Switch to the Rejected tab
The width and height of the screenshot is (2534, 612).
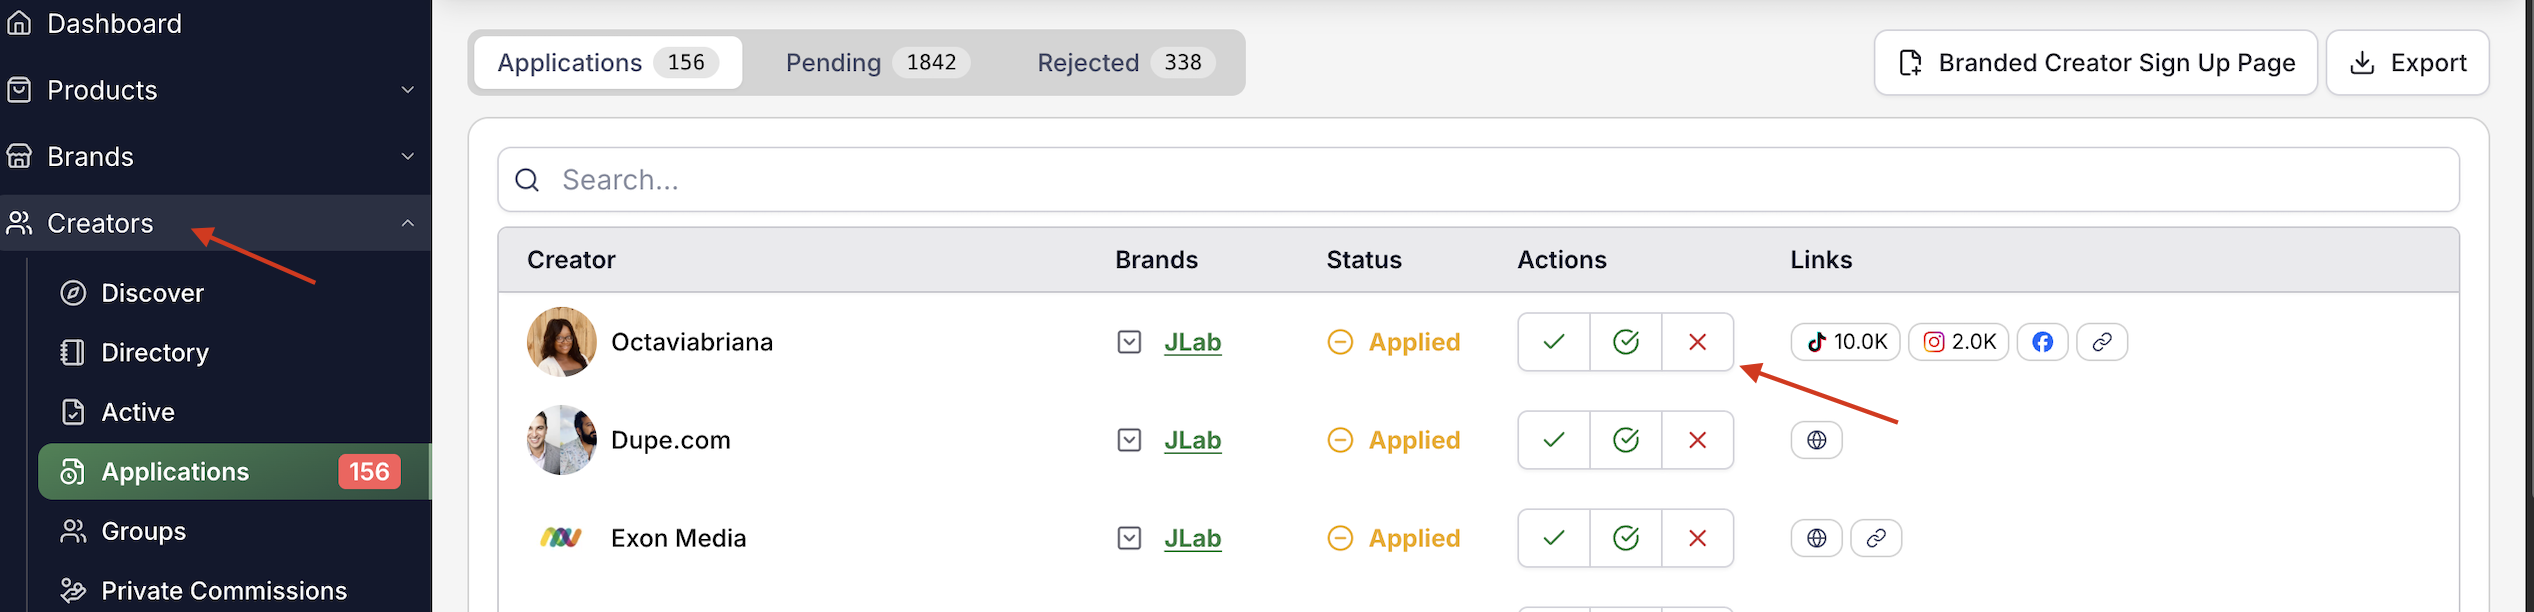(1124, 63)
